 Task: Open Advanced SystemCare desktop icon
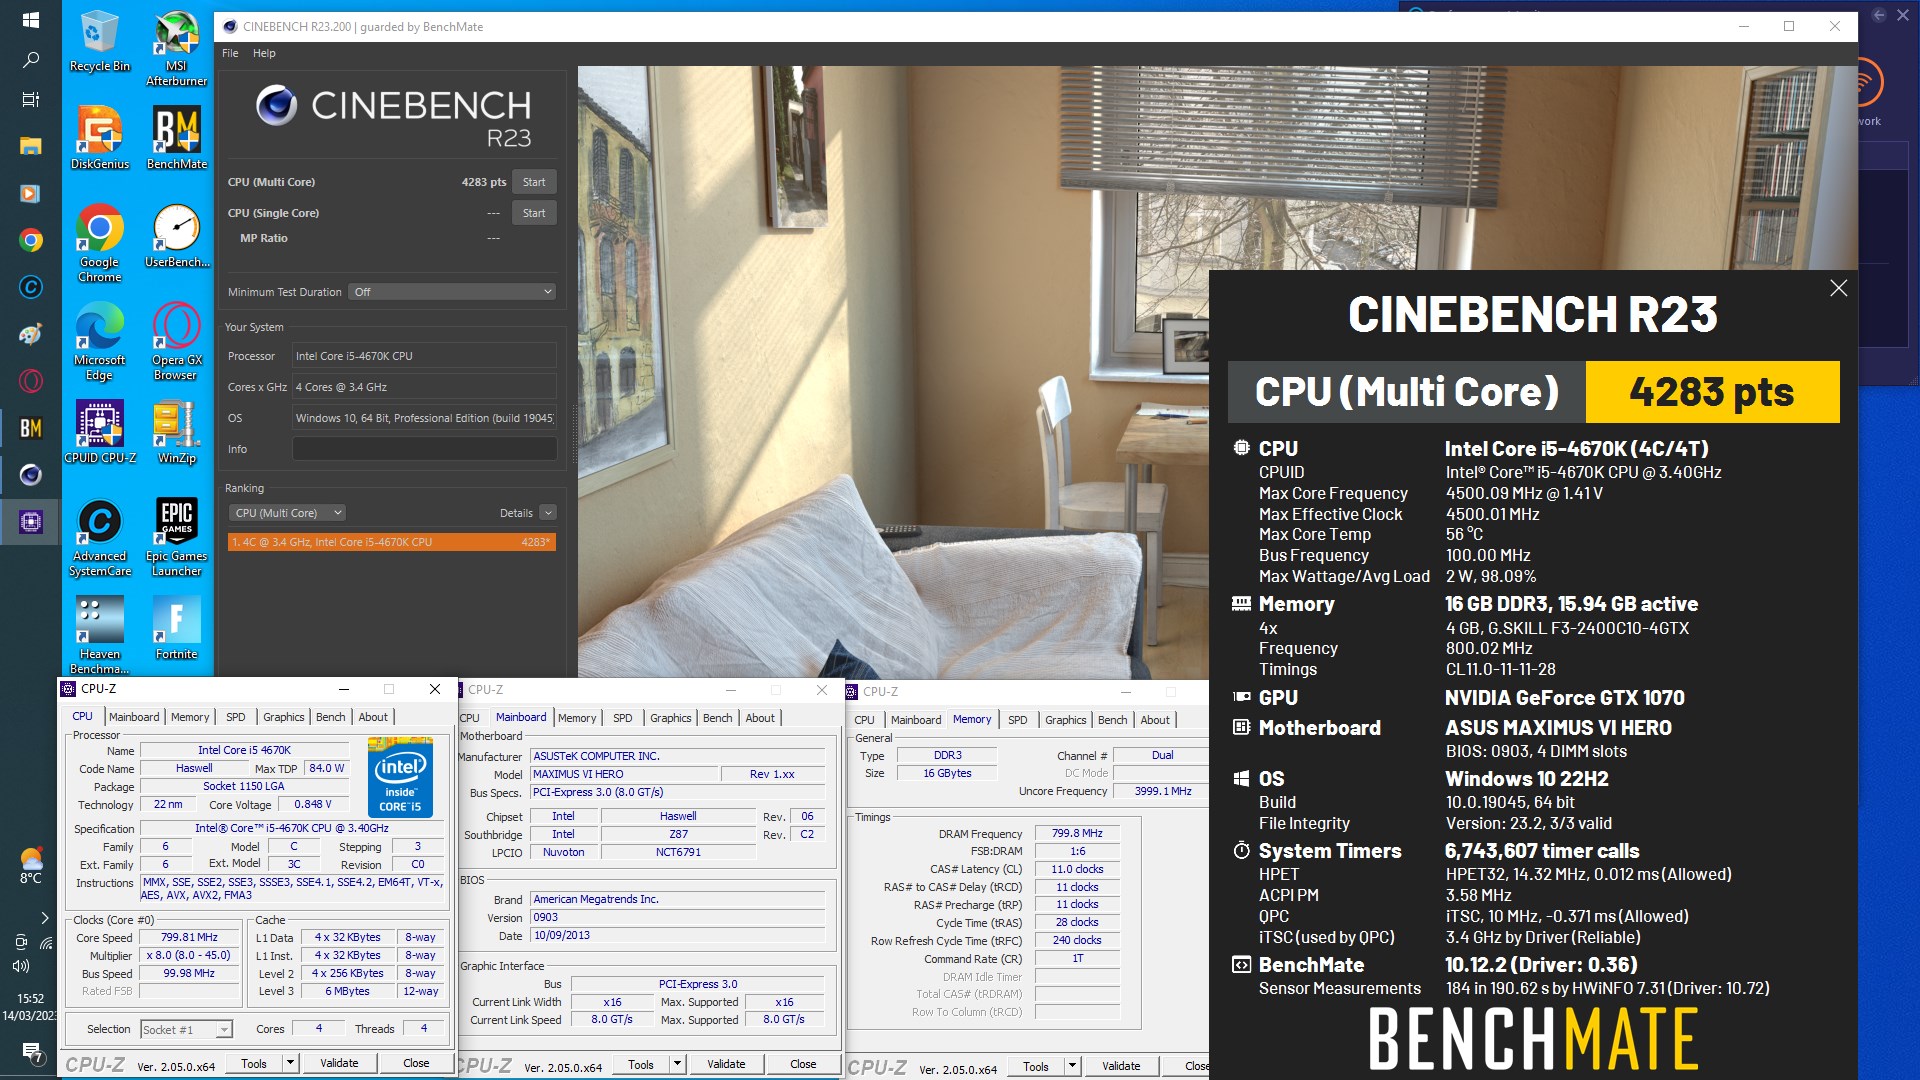(99, 537)
